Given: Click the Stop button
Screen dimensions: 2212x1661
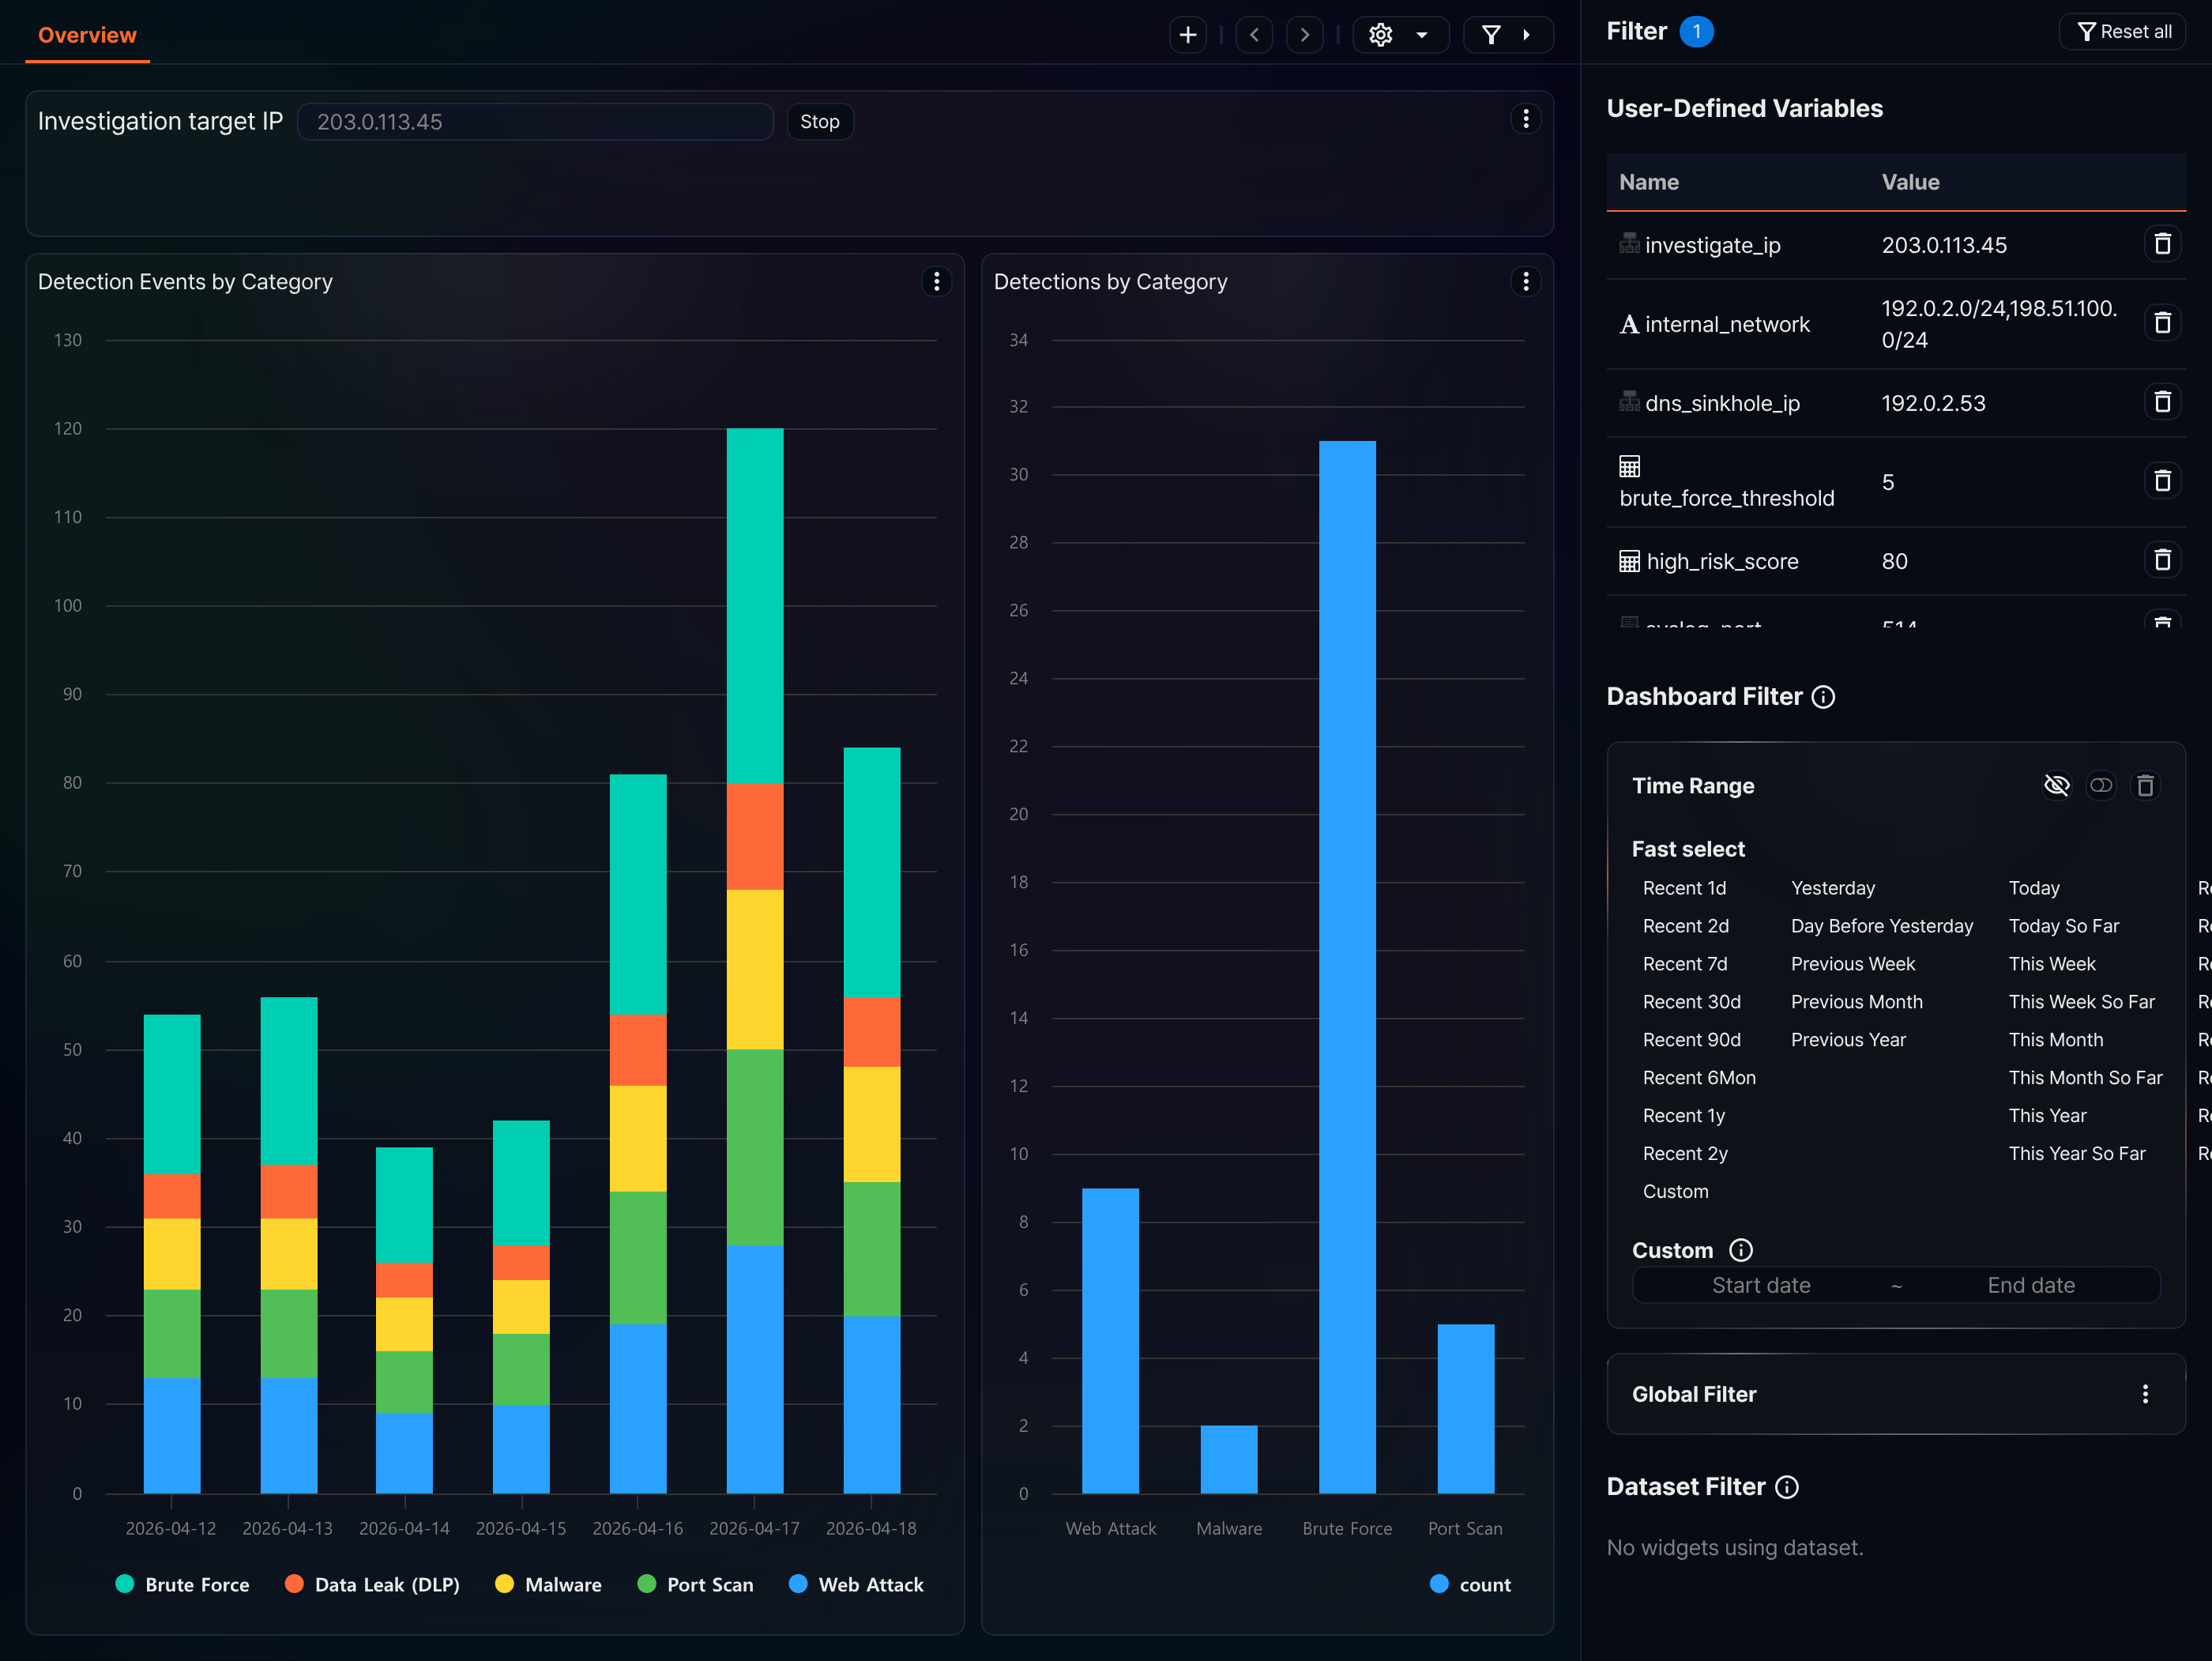Looking at the screenshot, I should tap(820, 122).
